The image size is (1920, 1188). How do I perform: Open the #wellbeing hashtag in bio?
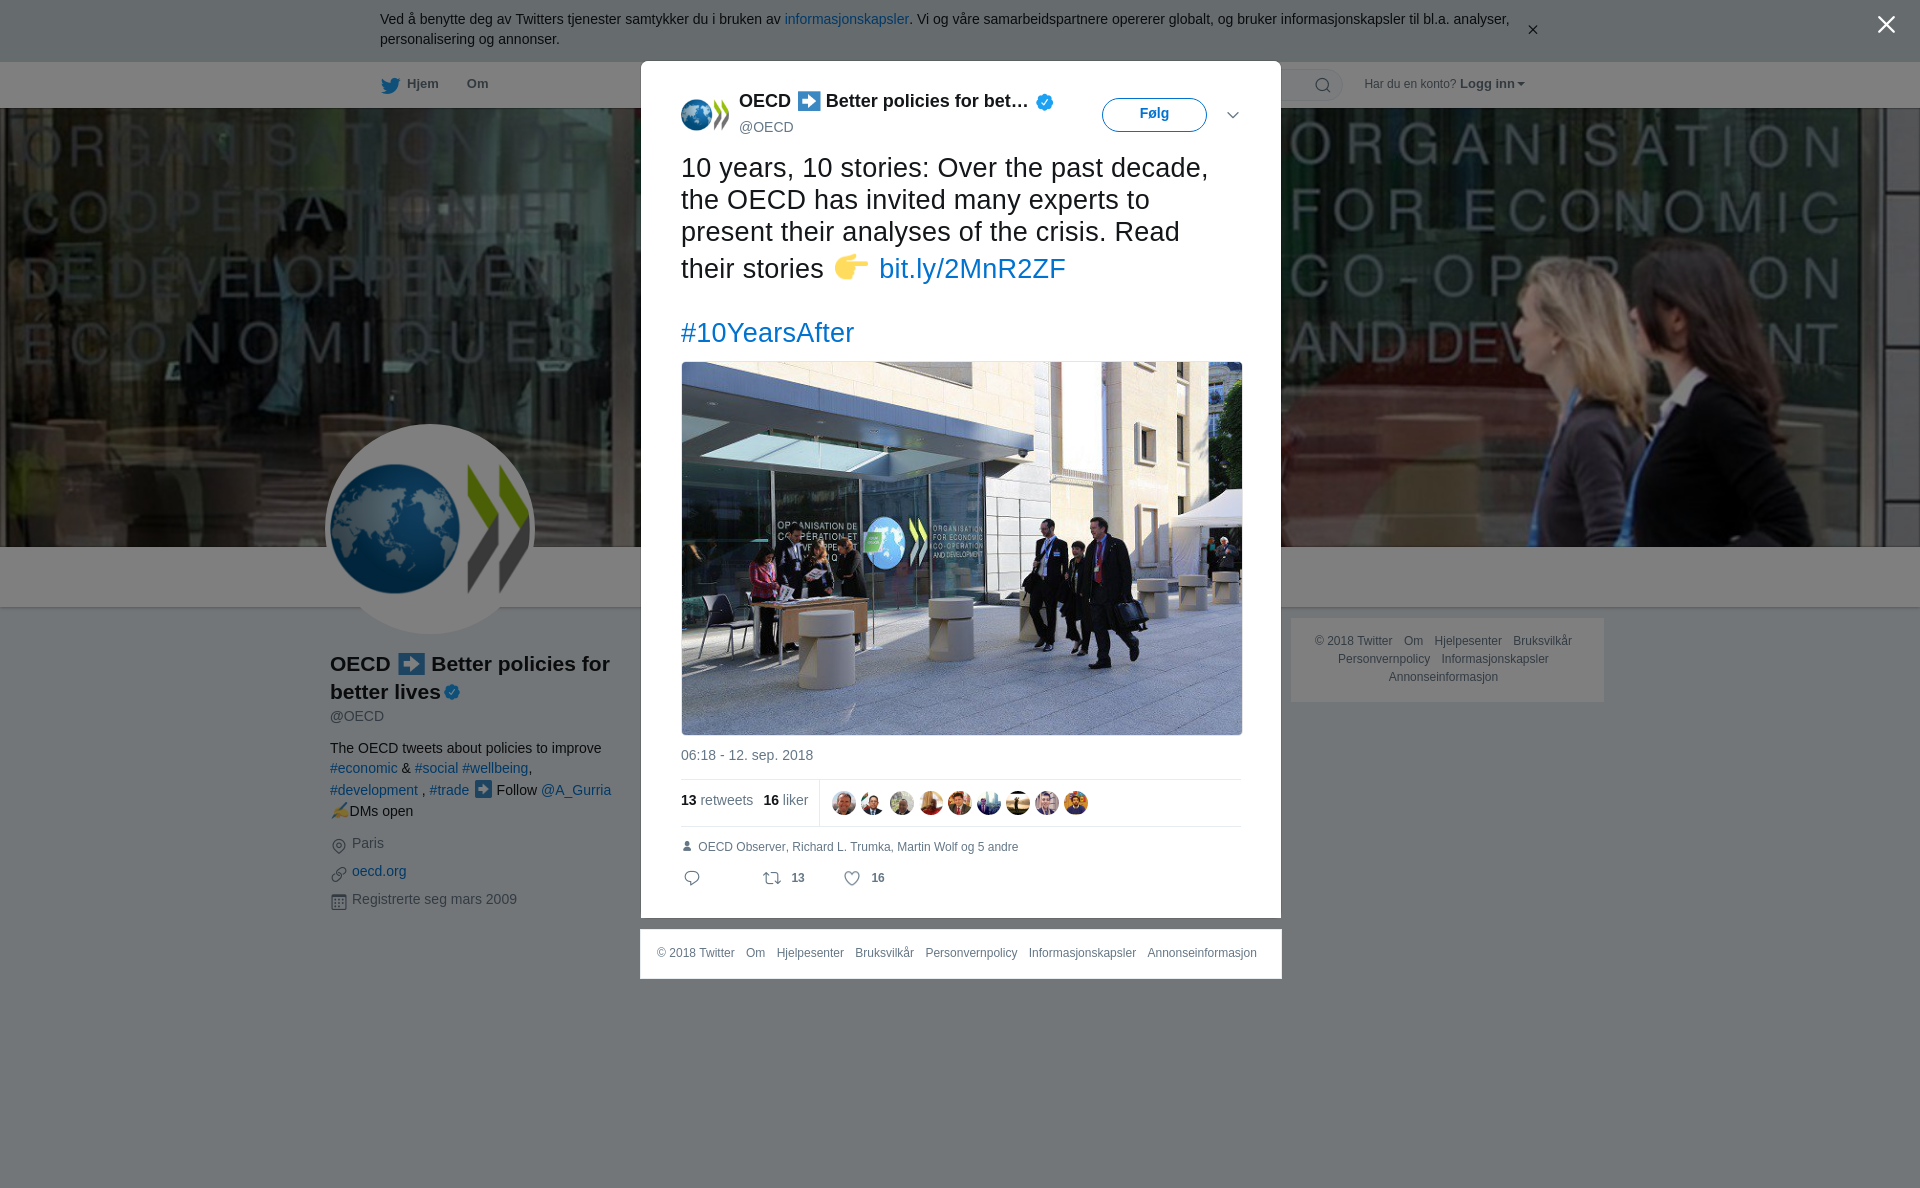click(495, 768)
